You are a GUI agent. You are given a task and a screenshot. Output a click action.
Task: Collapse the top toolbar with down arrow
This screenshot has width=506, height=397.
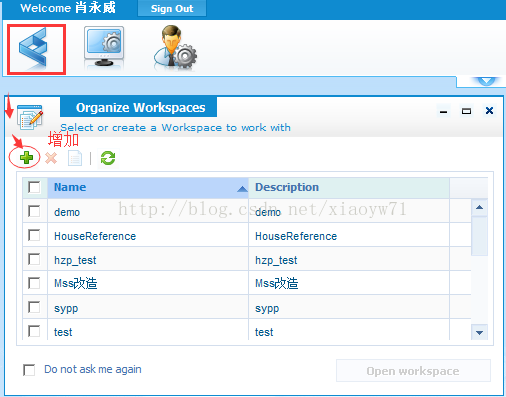(x=486, y=81)
